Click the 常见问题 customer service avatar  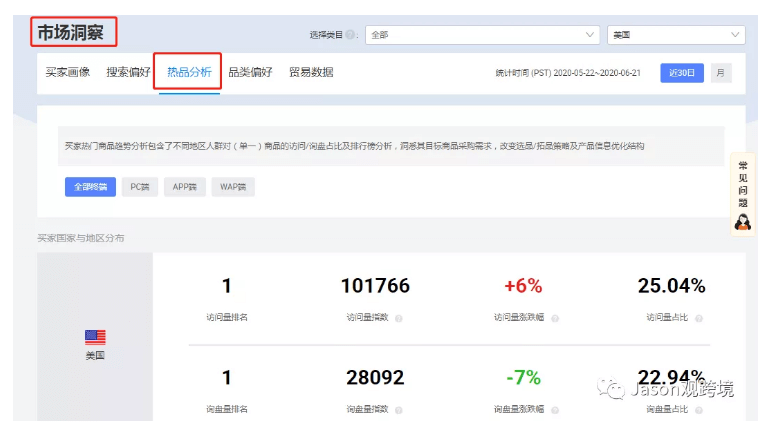pyautogui.click(x=742, y=221)
